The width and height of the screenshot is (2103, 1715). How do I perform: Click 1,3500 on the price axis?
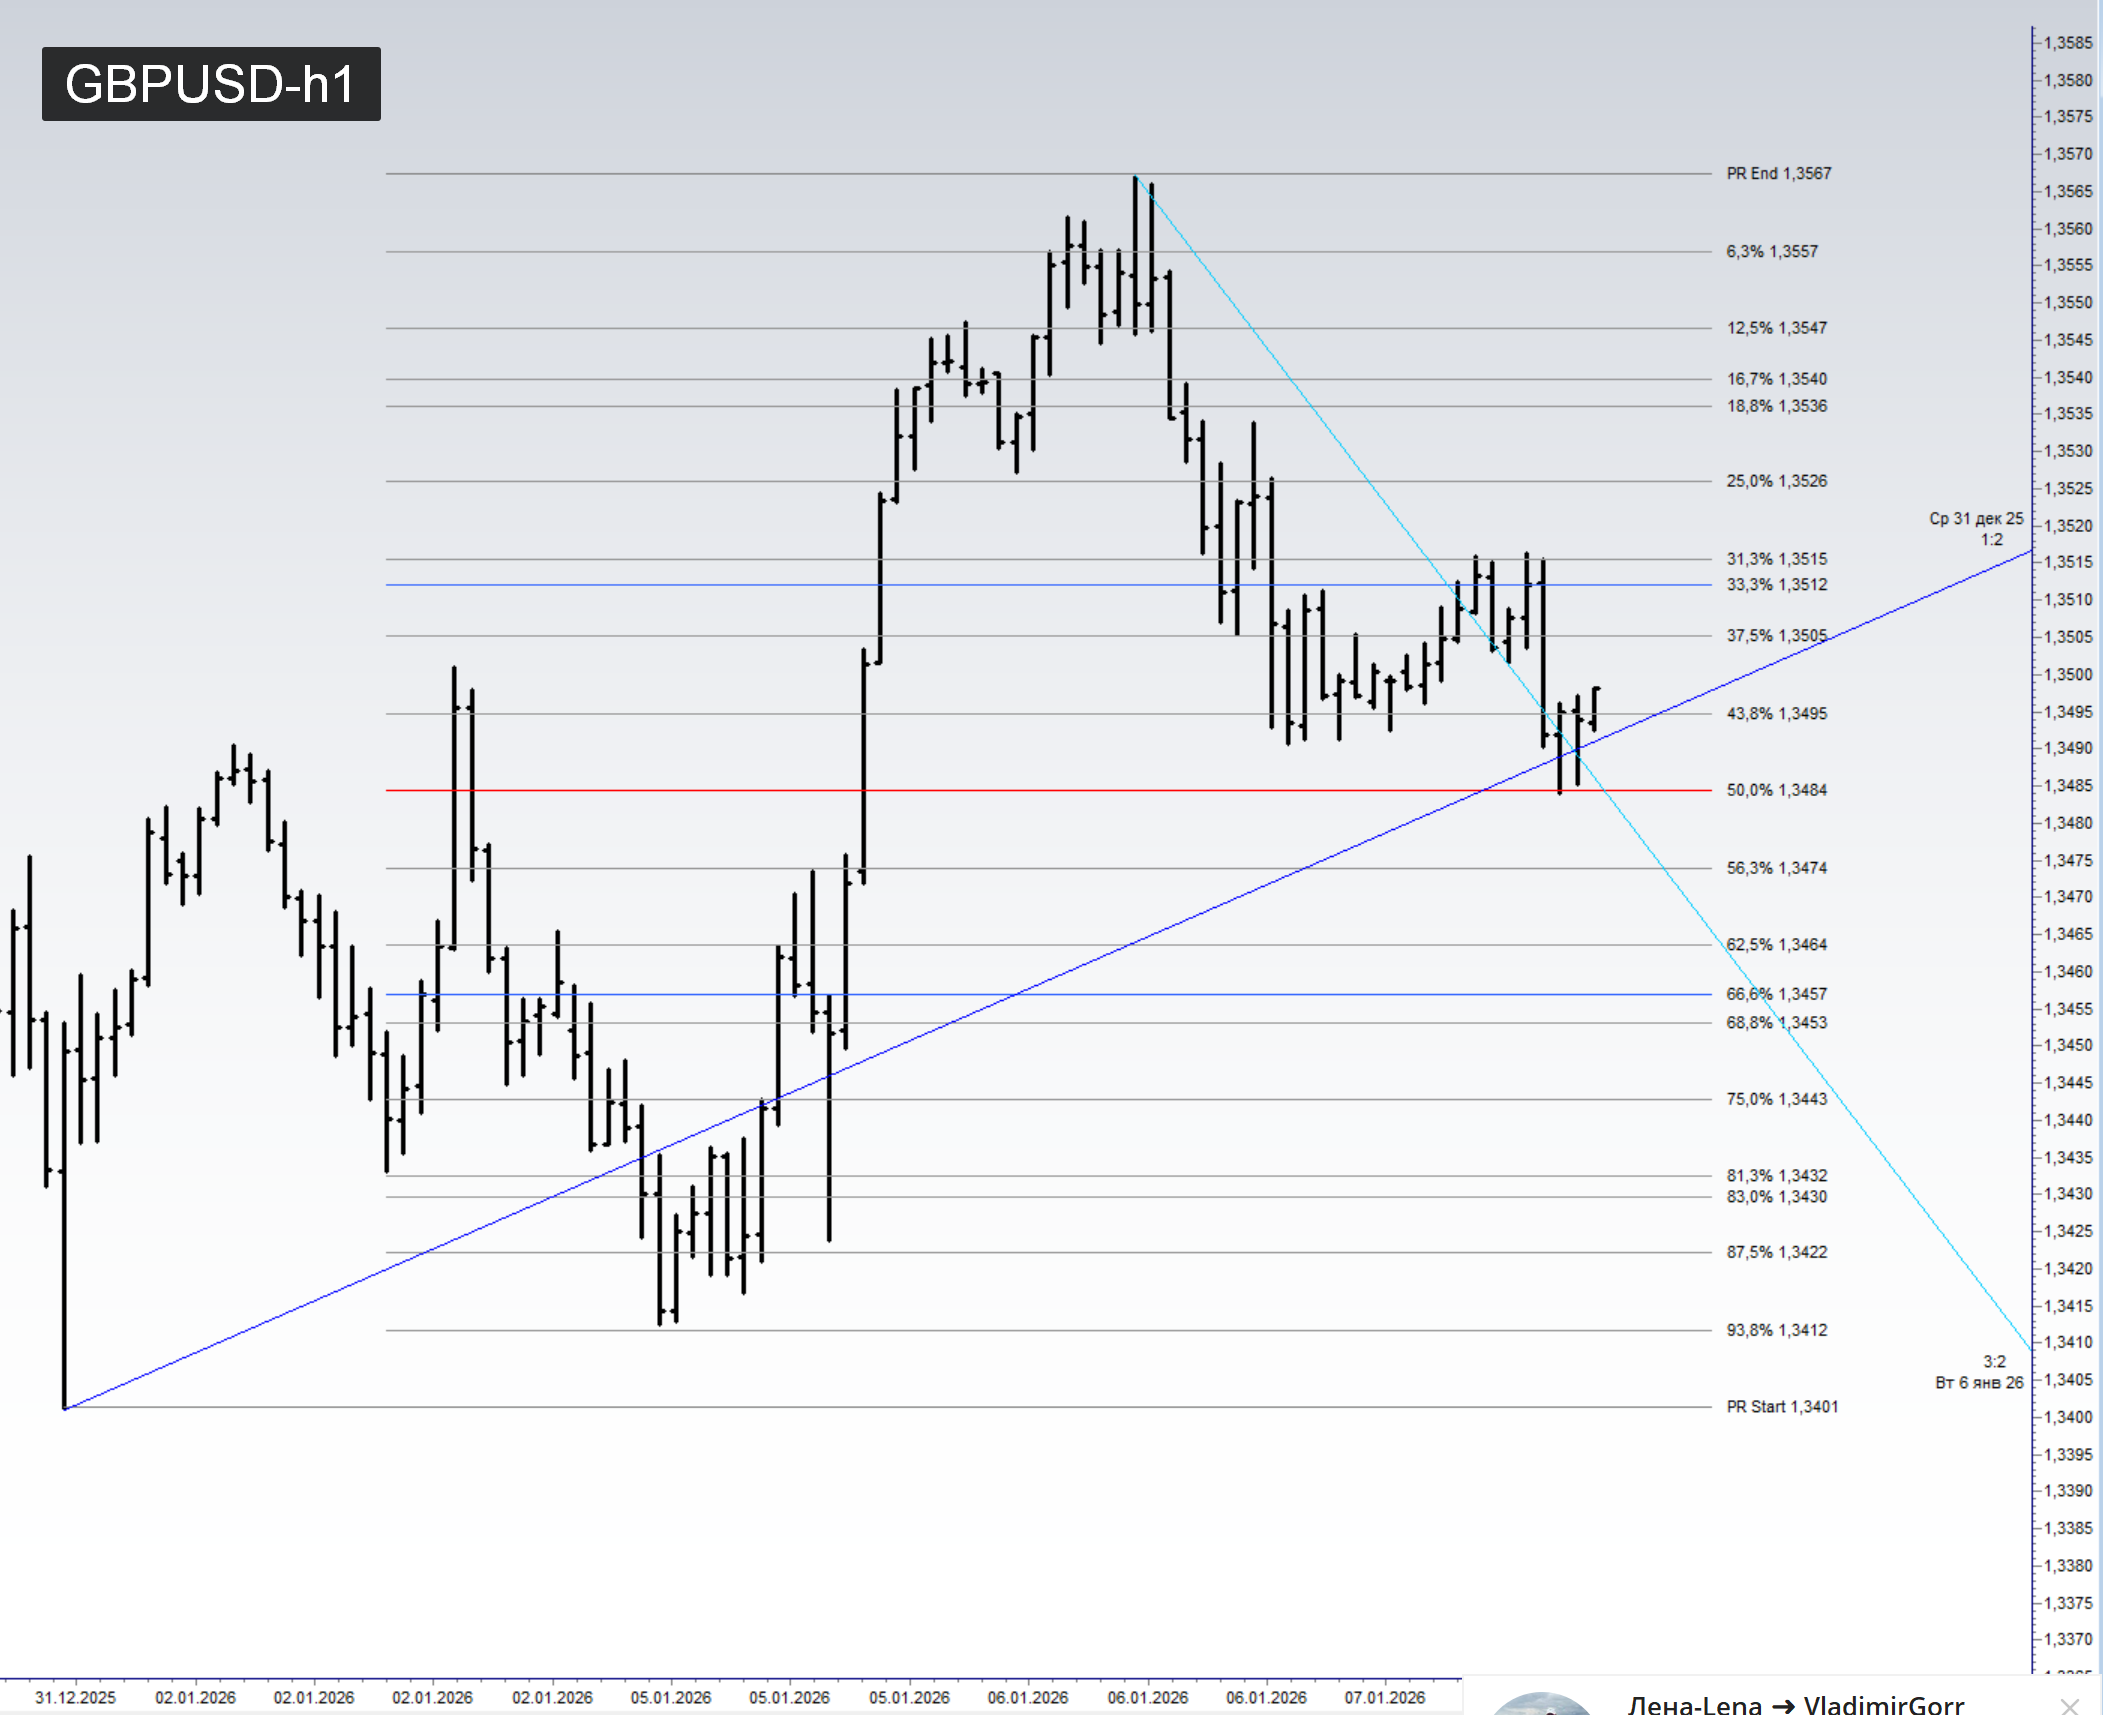[x=2067, y=674]
